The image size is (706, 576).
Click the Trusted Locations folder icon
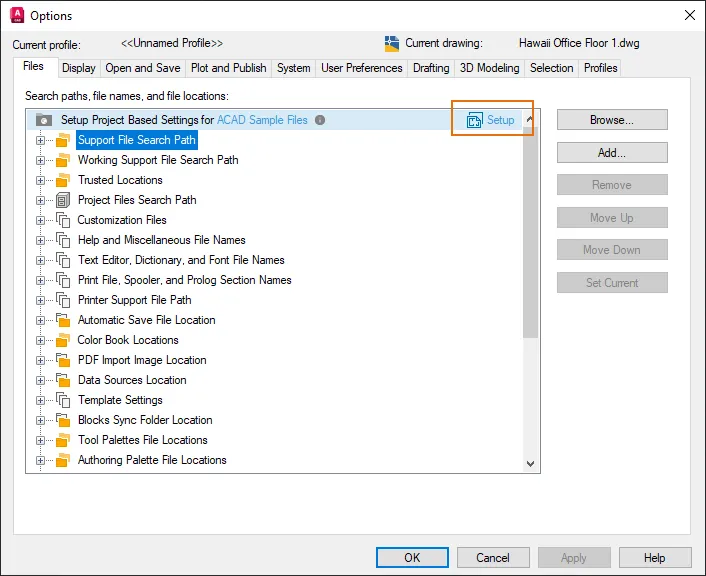click(x=63, y=180)
